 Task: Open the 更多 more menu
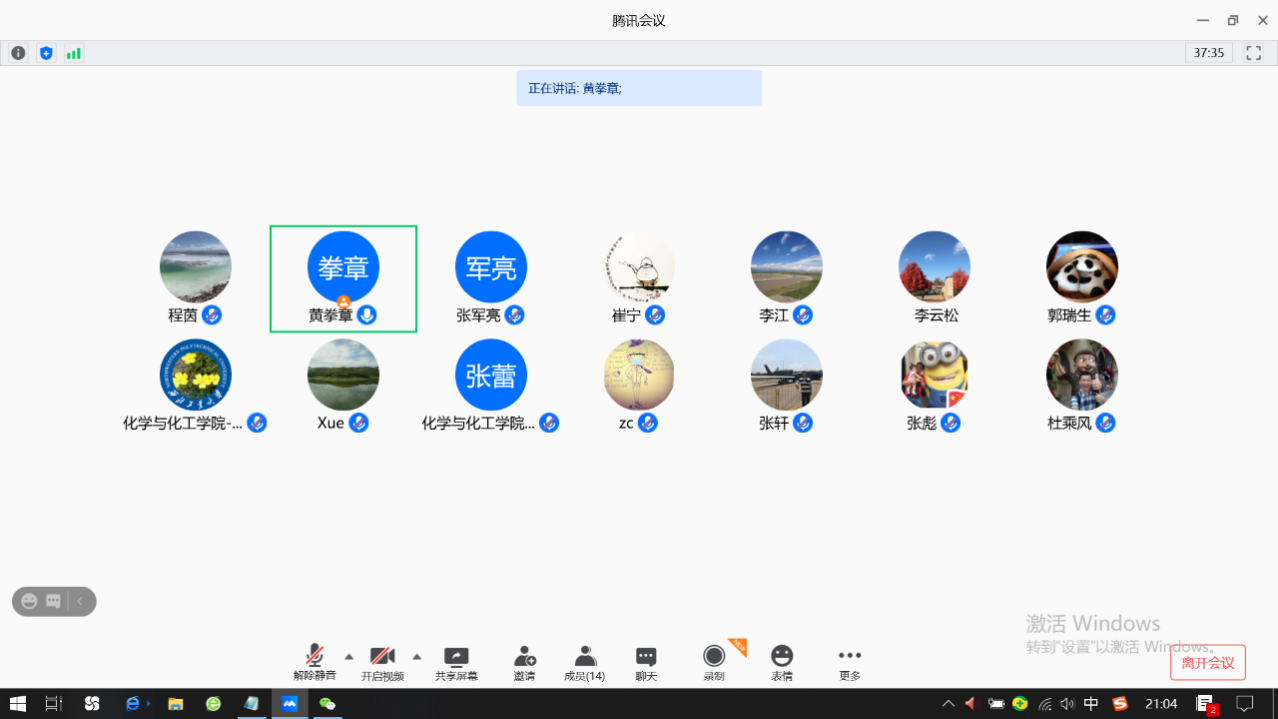[x=850, y=662]
